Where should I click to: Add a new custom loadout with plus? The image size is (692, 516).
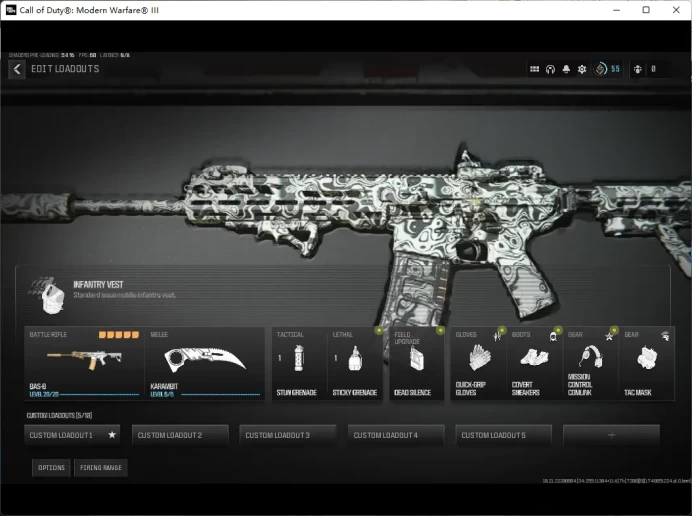pyautogui.click(x=611, y=435)
